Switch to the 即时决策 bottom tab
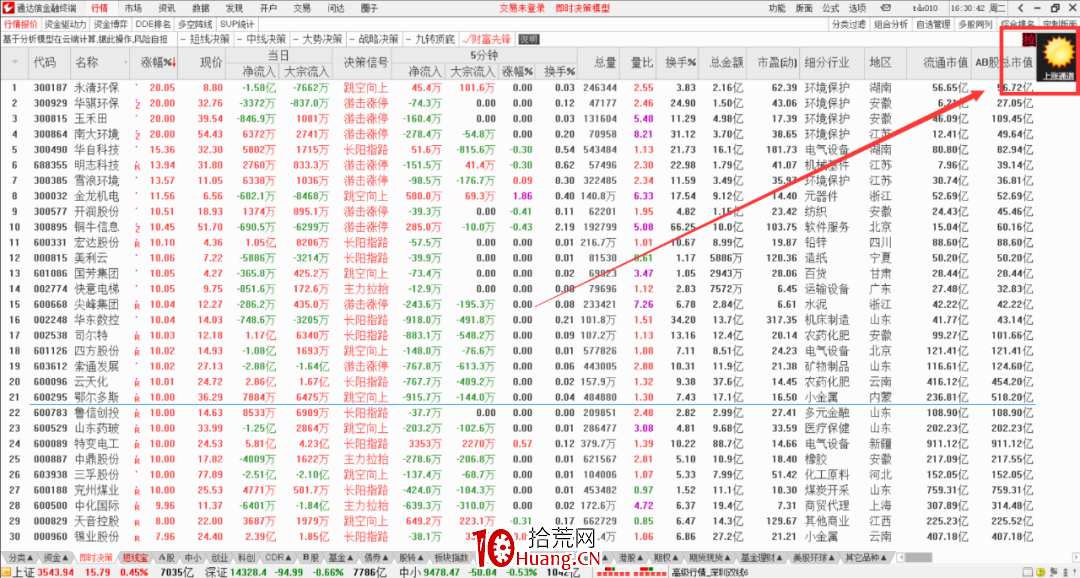Image resolution: width=1080 pixels, height=578 pixels. coord(95,557)
